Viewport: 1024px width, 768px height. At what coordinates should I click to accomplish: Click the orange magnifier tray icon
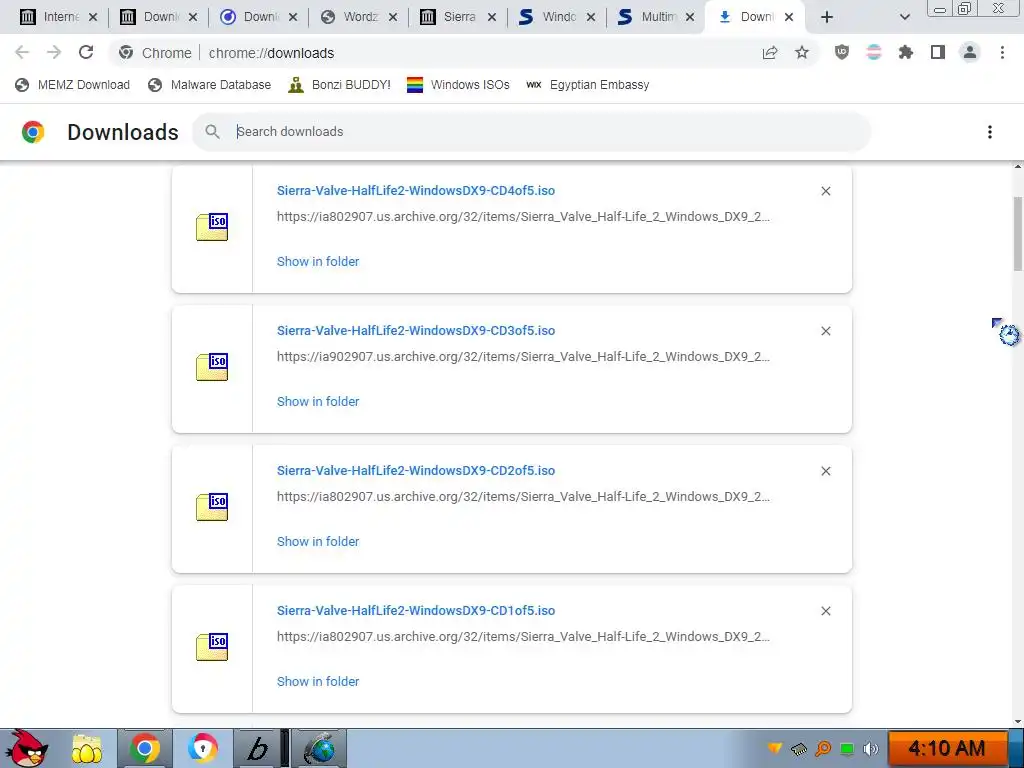(824, 748)
